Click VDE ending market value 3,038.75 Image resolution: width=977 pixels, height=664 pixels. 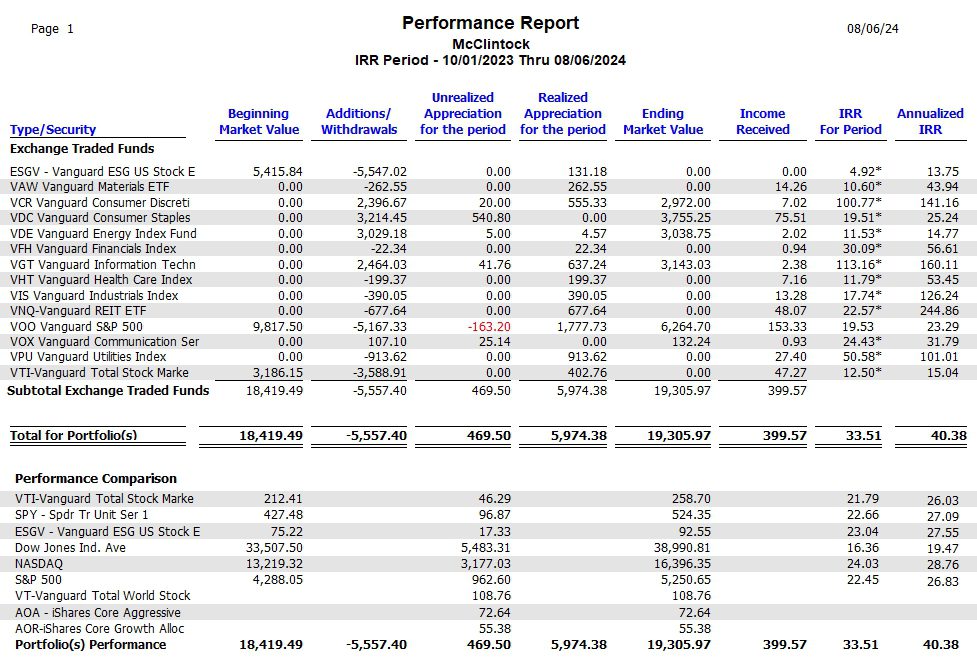[685, 234]
